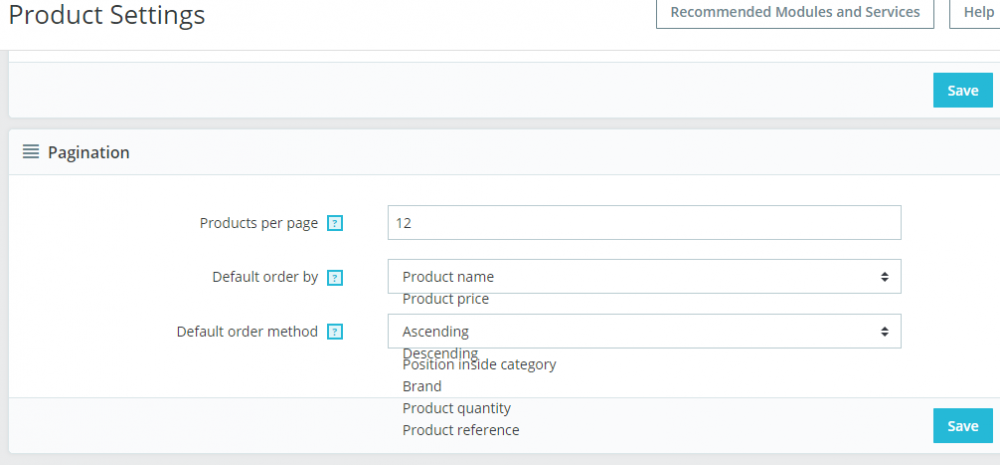Click the Default order by dropdown arrow
Viewport: 1000px width, 465px height.
[884, 276]
